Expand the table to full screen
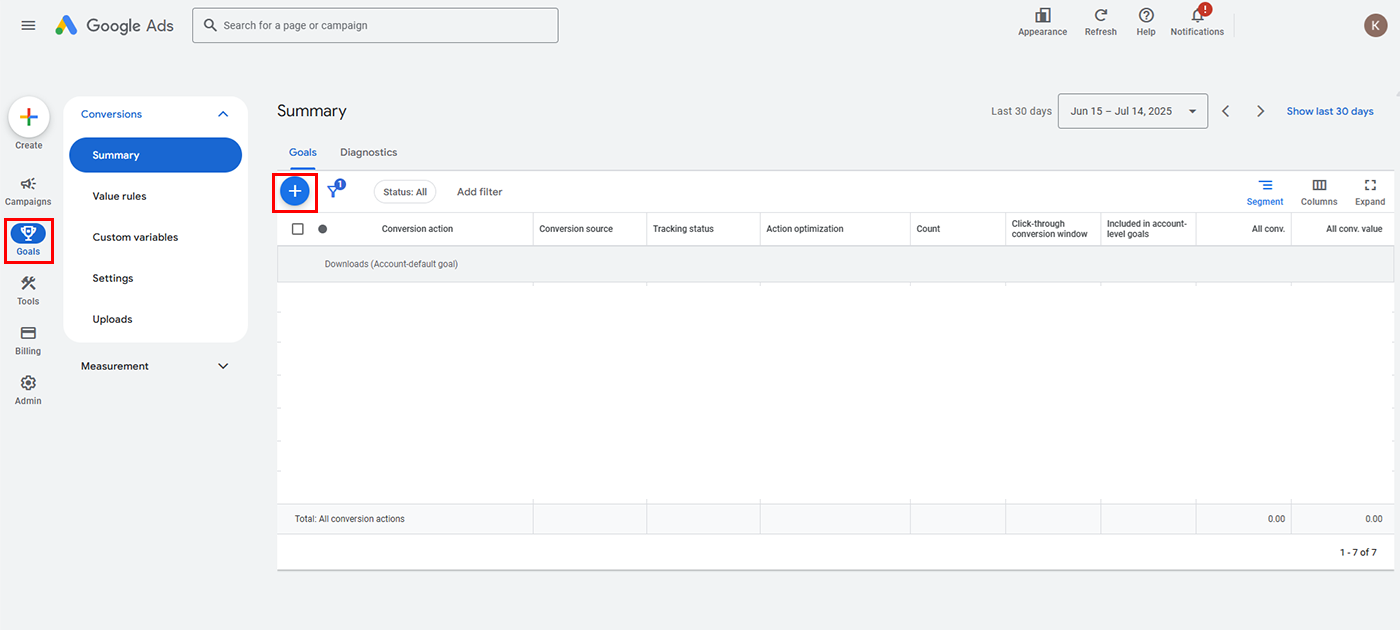This screenshot has width=1400, height=630. point(1370,192)
